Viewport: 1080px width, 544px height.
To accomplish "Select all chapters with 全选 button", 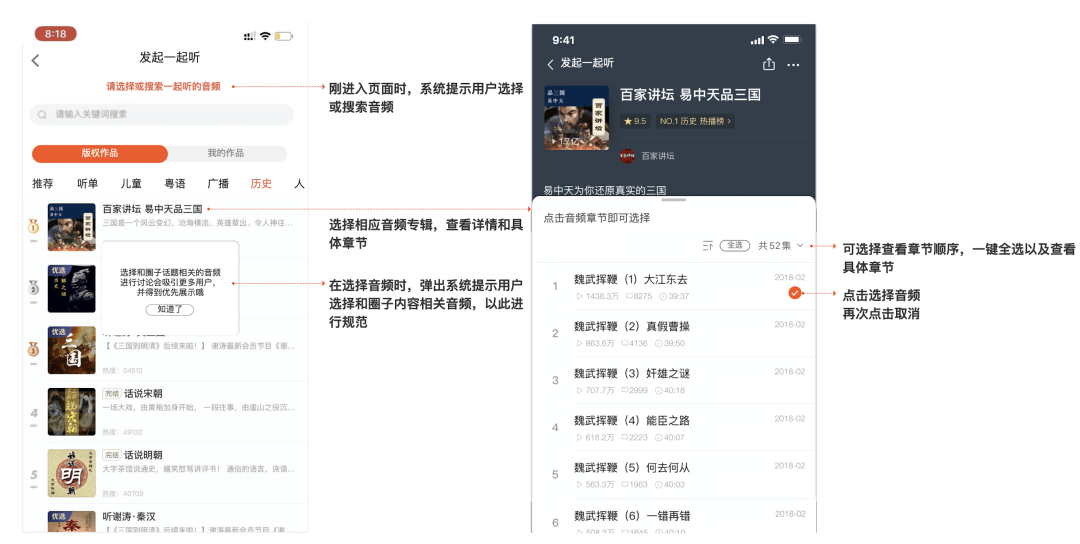I will (x=735, y=245).
